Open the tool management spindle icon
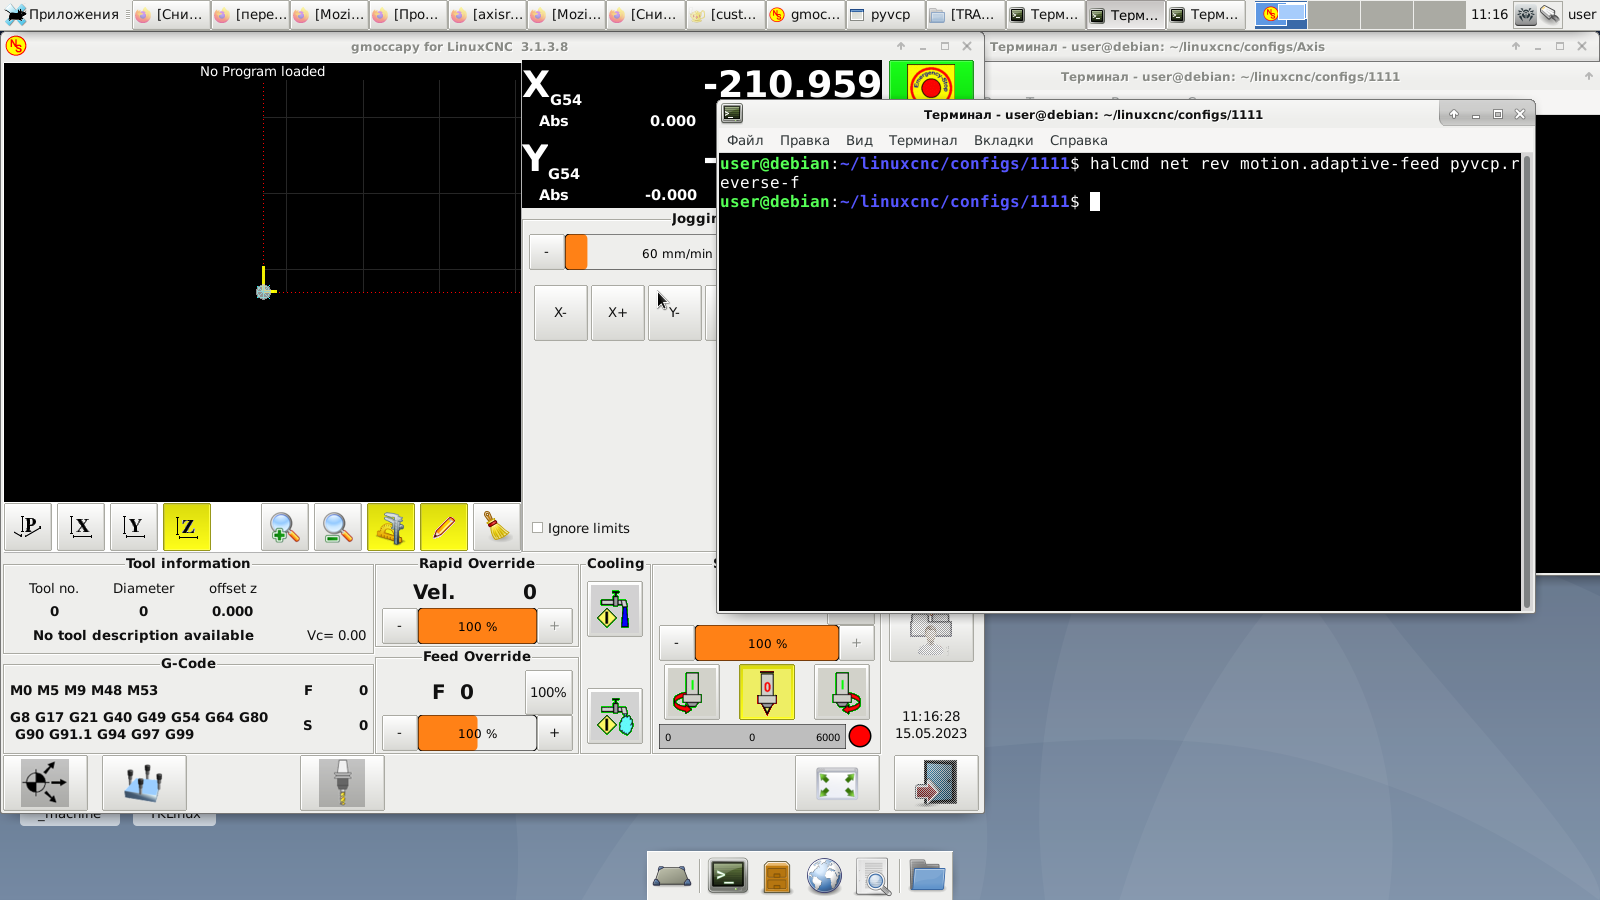1600x900 pixels. [x=342, y=782]
